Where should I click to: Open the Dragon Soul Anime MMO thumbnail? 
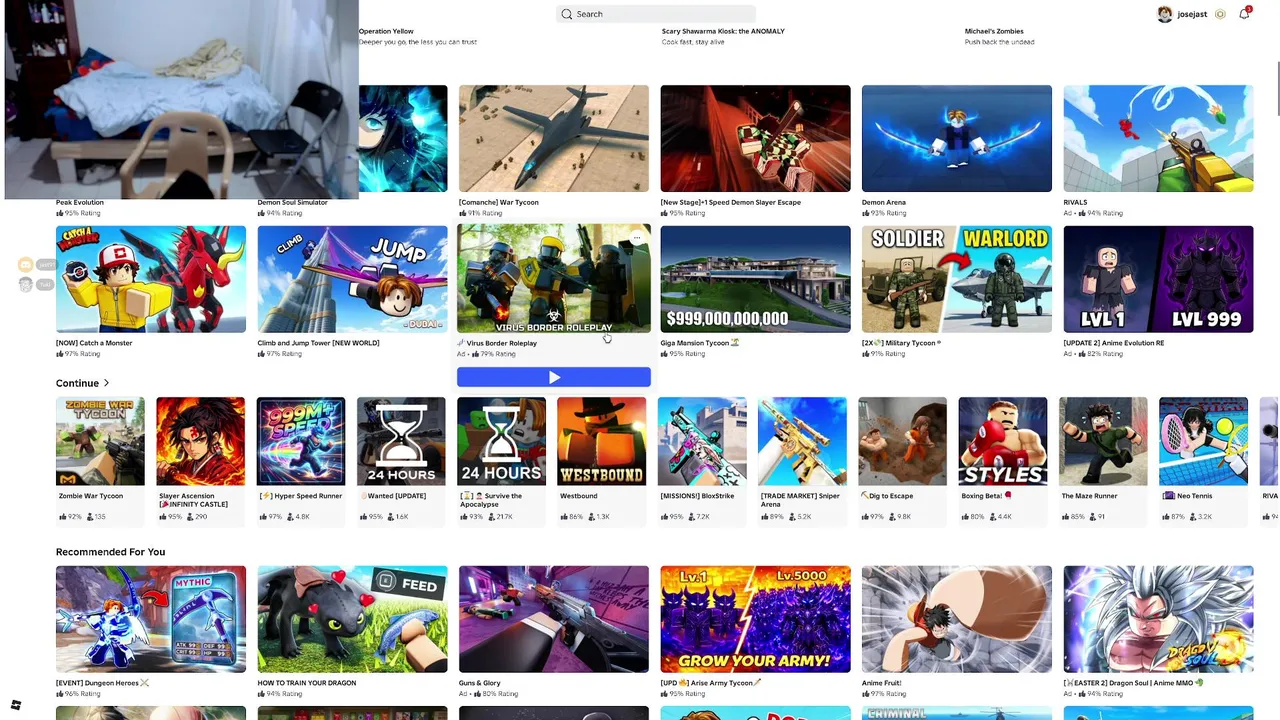point(1158,619)
